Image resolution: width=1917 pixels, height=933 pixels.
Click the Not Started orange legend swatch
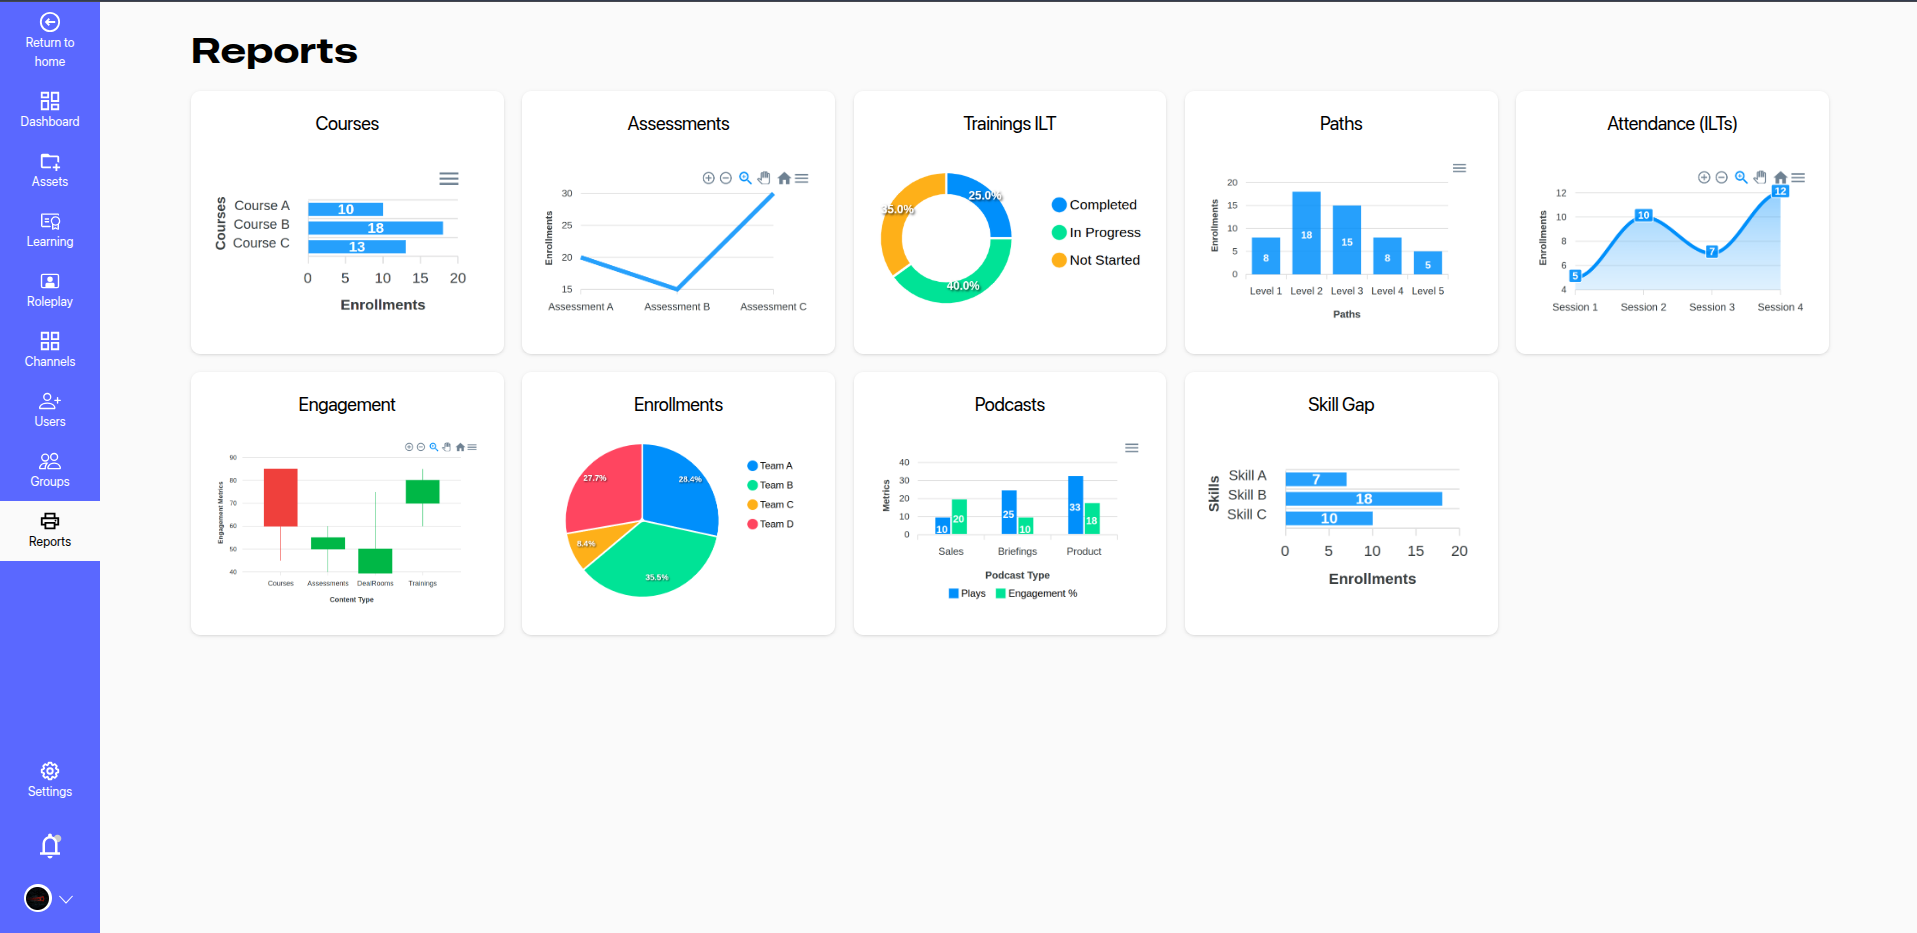point(1059,260)
